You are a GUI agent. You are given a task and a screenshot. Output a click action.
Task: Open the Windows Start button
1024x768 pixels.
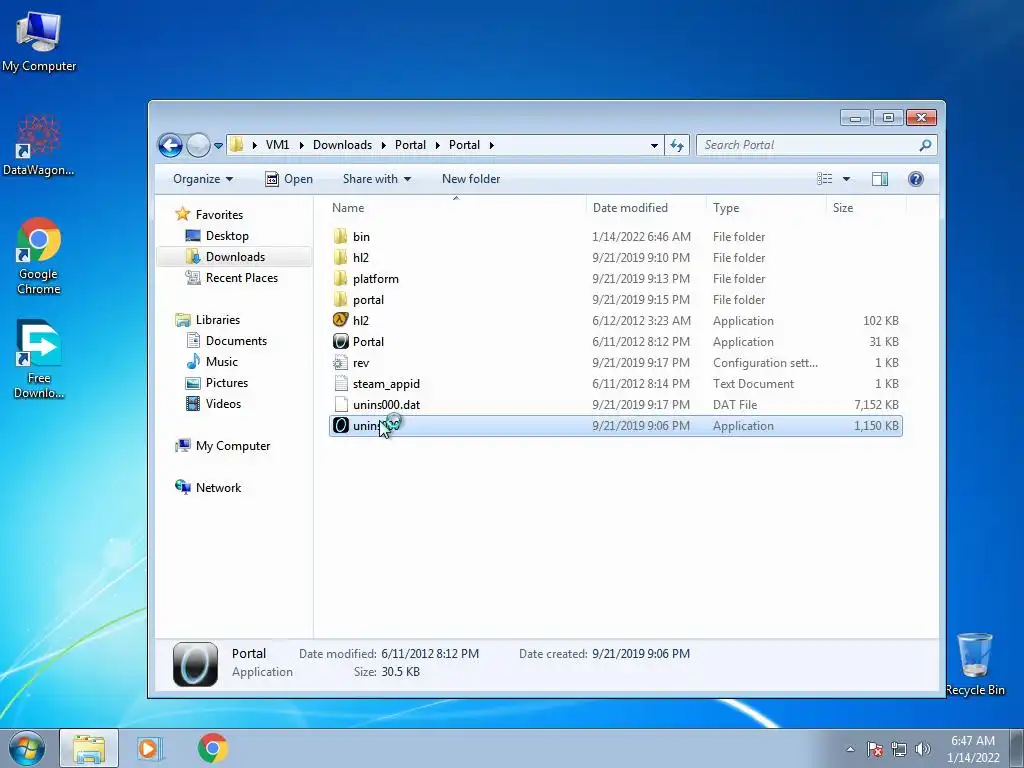(x=27, y=748)
